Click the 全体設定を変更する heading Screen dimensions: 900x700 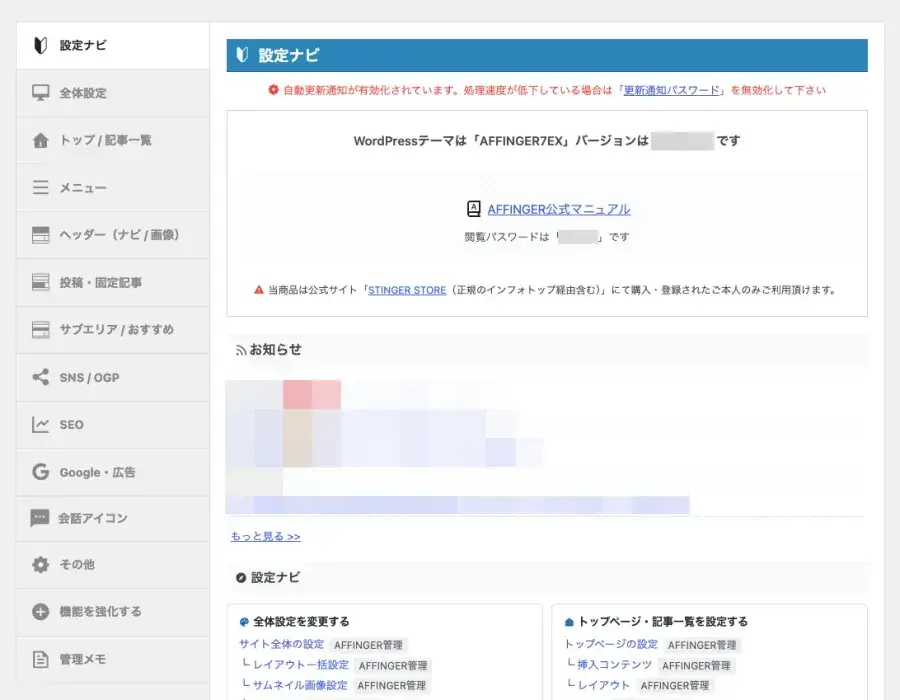click(x=301, y=621)
